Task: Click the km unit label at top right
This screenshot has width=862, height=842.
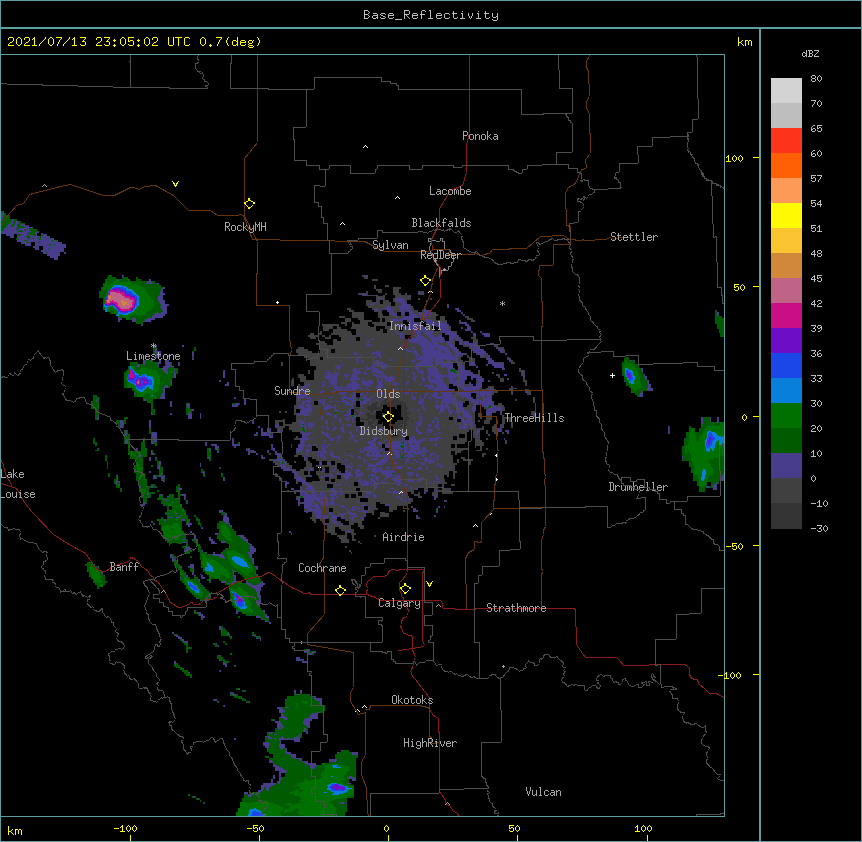Action: pyautogui.click(x=744, y=42)
